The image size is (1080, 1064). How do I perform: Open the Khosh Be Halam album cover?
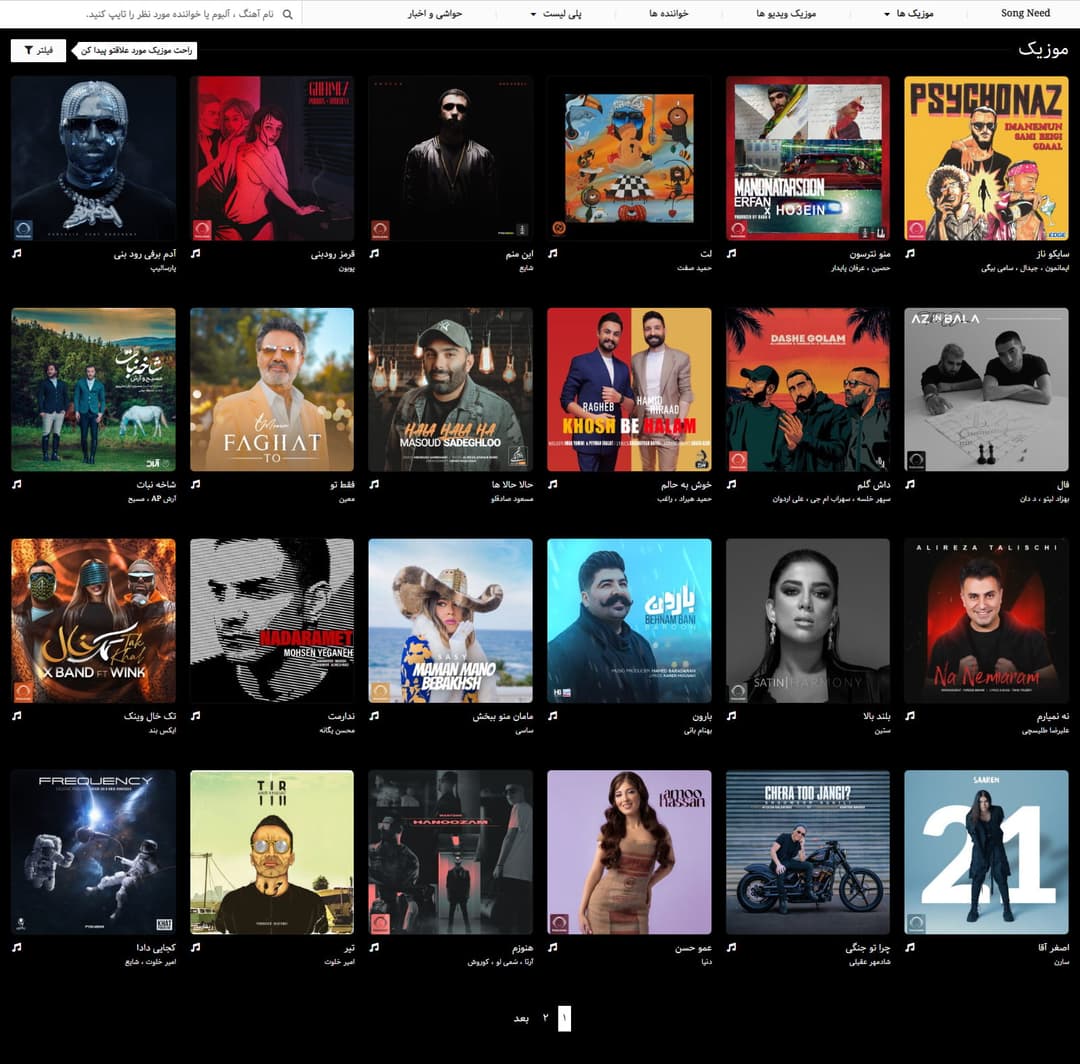click(630, 390)
